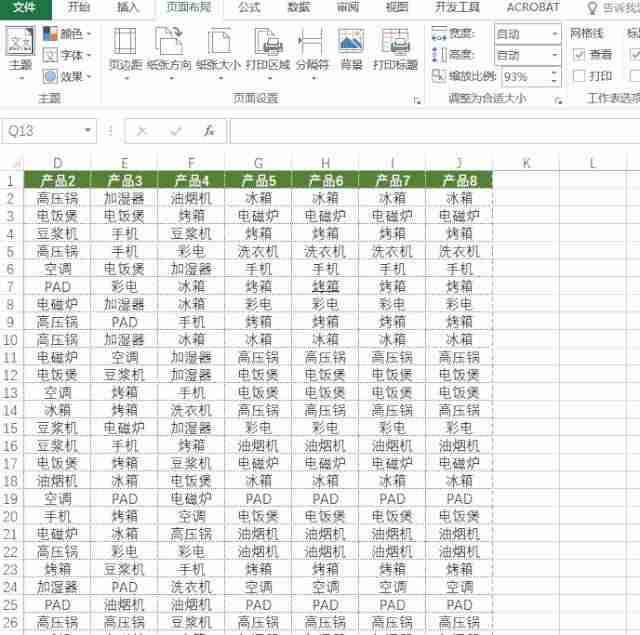Select column K header

pos(526,163)
